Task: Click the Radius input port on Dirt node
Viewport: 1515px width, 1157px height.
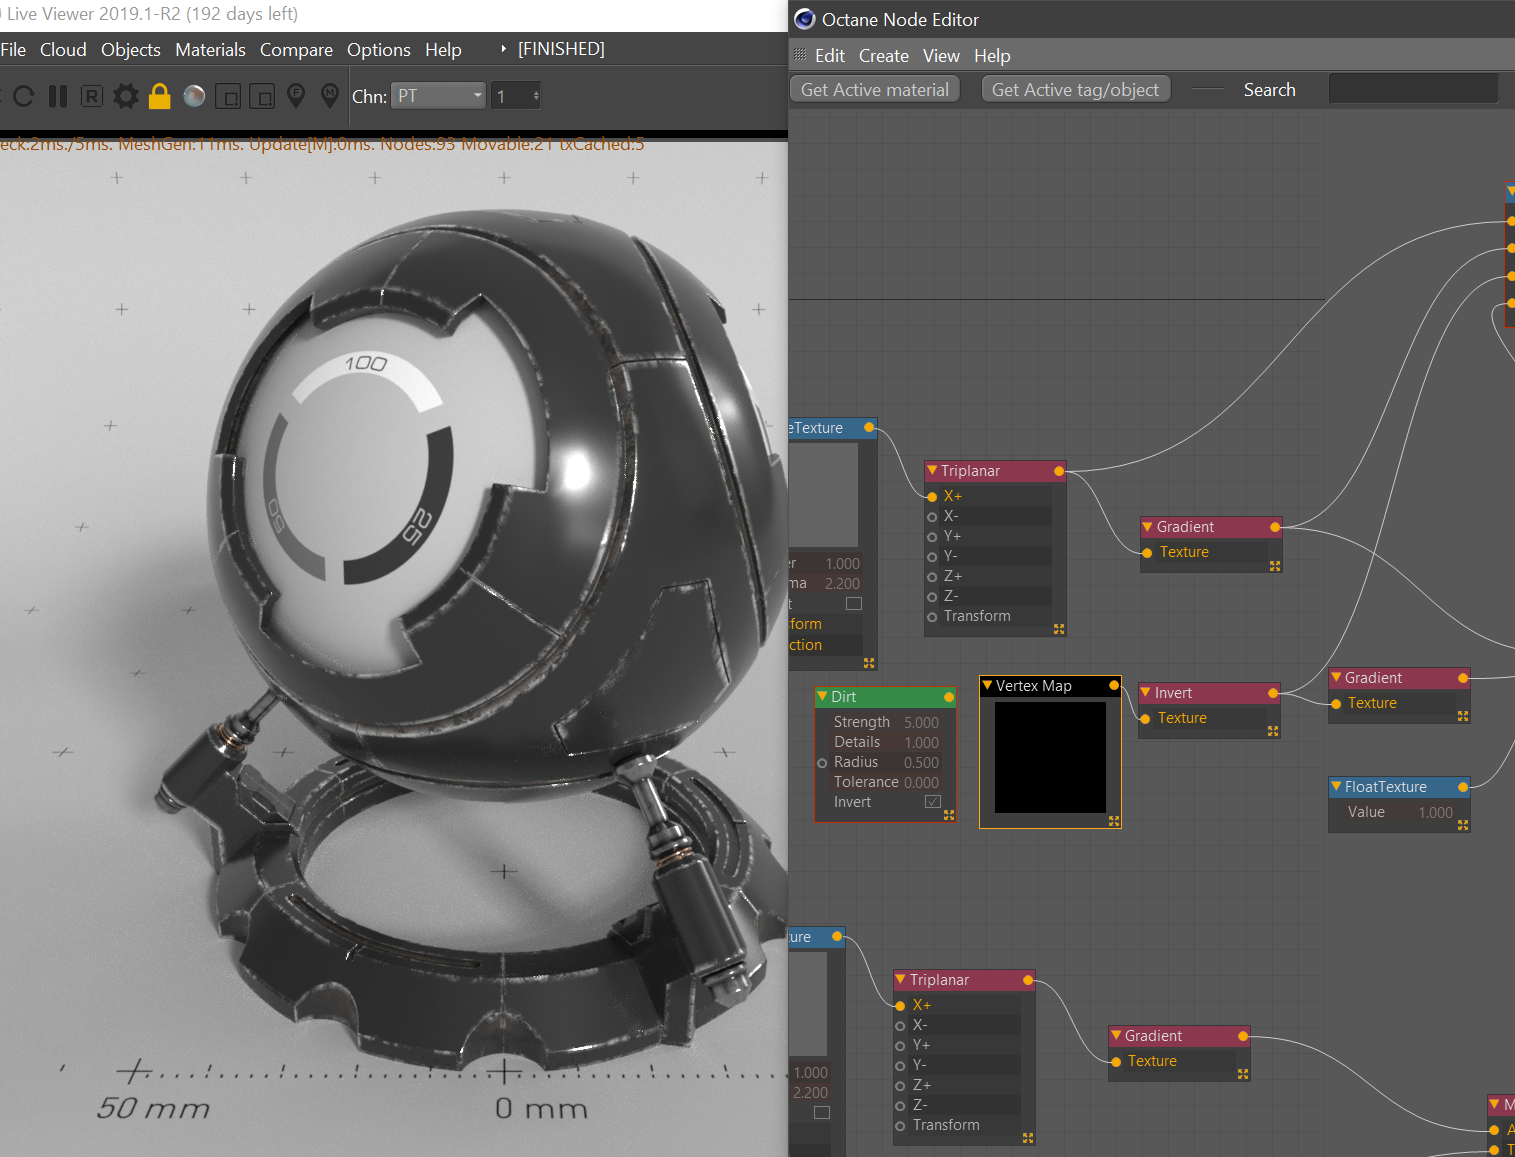Action: point(822,763)
